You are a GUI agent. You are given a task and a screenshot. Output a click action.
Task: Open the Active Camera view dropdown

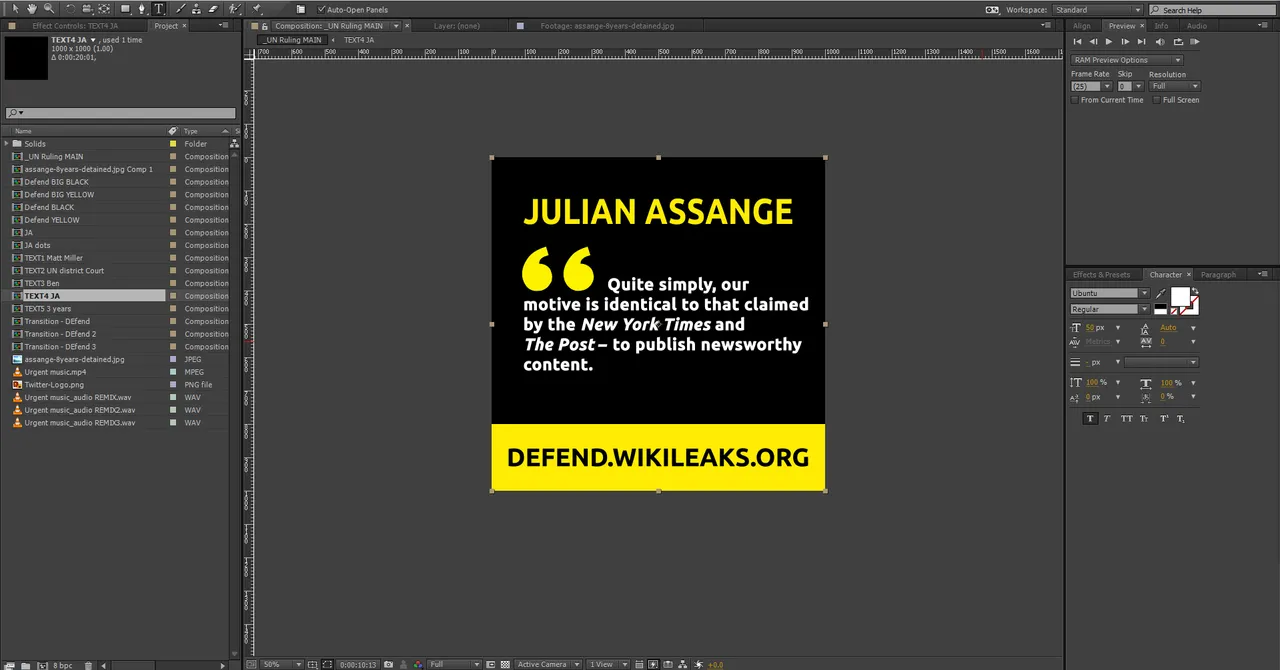(x=547, y=664)
